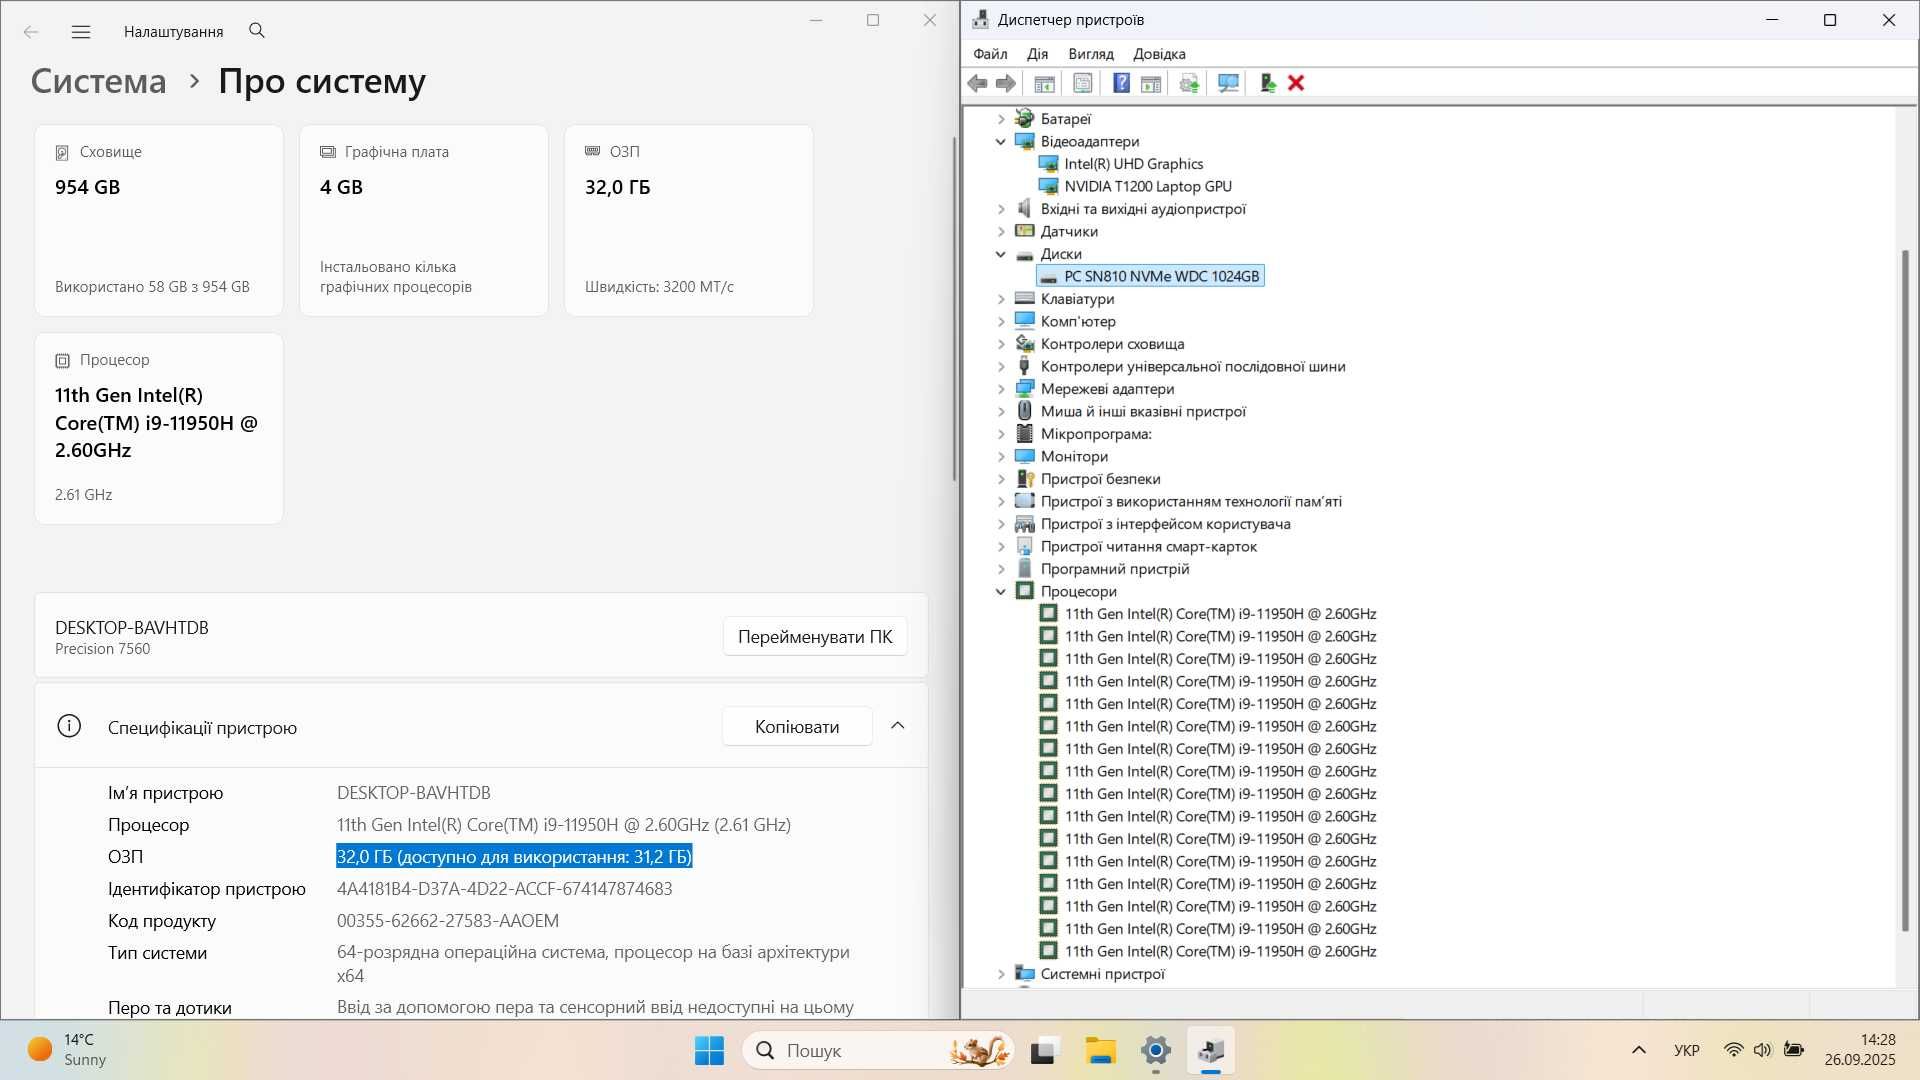Click Show/Hide Console Tree toolbar icon
The width and height of the screenshot is (1920, 1080).
coord(1044,83)
